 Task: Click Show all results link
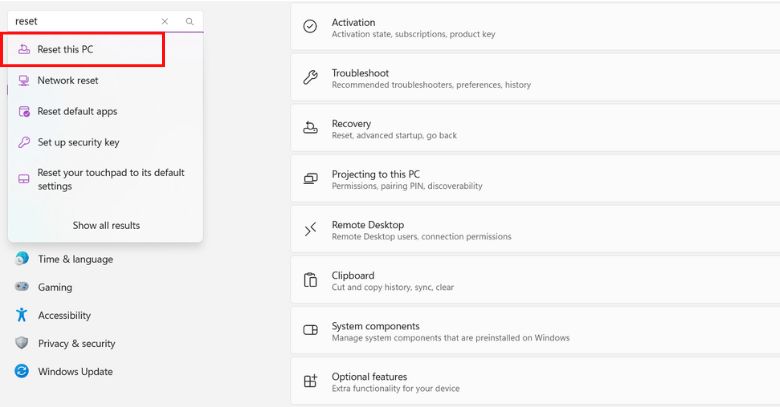(106, 225)
